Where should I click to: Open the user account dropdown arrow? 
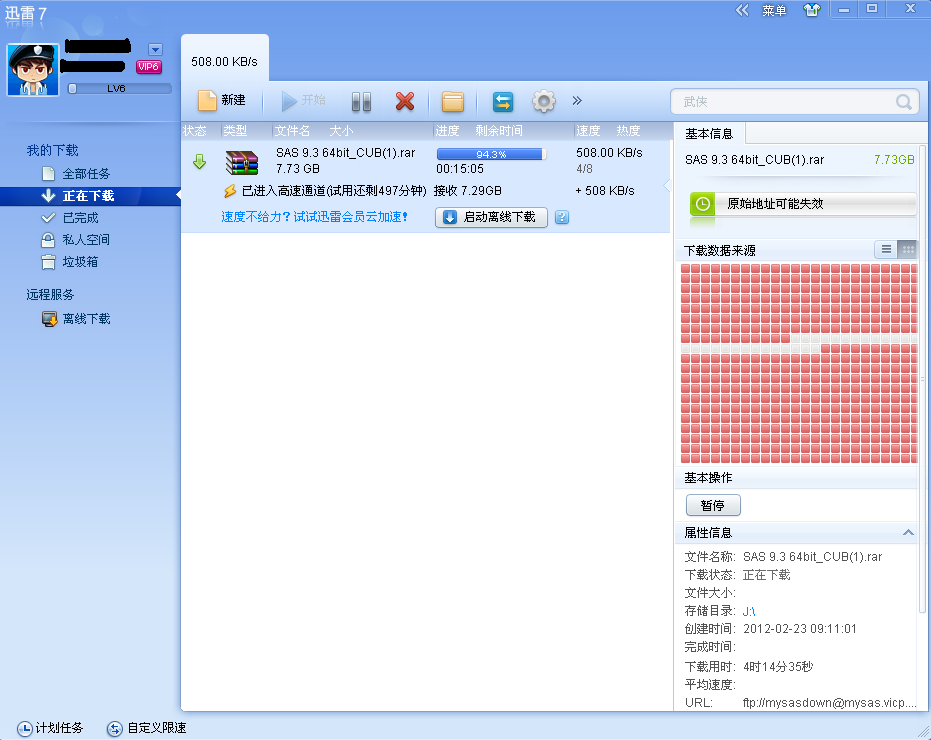point(155,49)
